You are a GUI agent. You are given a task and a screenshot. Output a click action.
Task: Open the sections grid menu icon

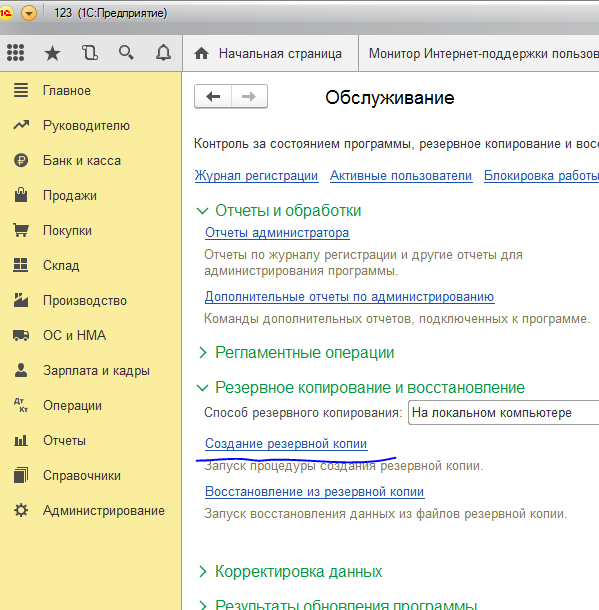pyautogui.click(x=16, y=53)
